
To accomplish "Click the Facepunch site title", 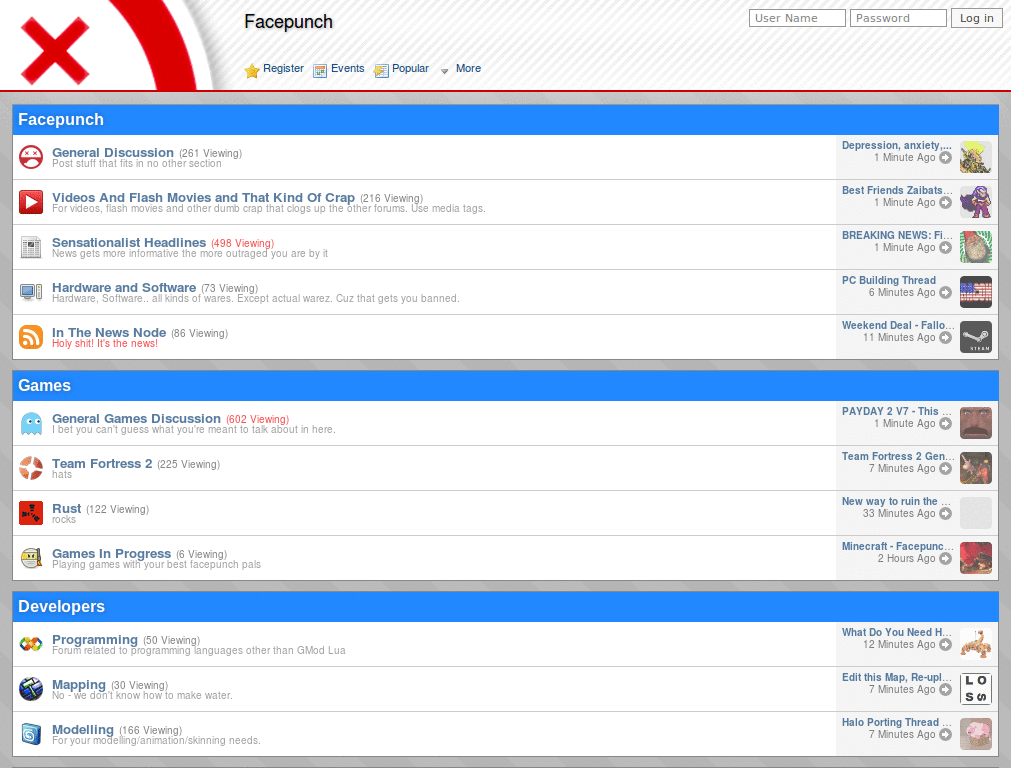I will (x=289, y=22).
